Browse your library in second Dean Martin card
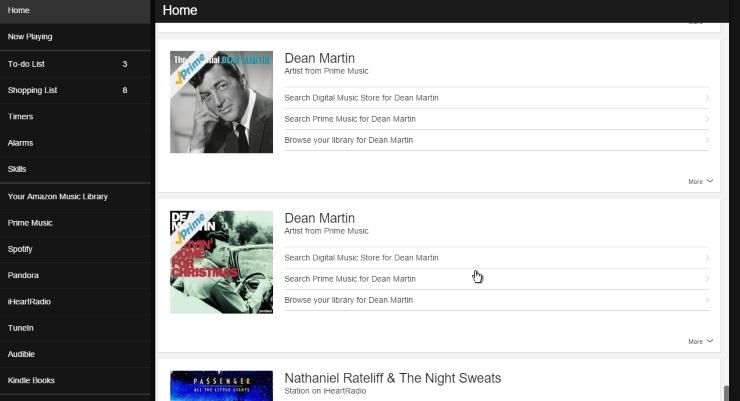740x401 pixels. [496, 300]
